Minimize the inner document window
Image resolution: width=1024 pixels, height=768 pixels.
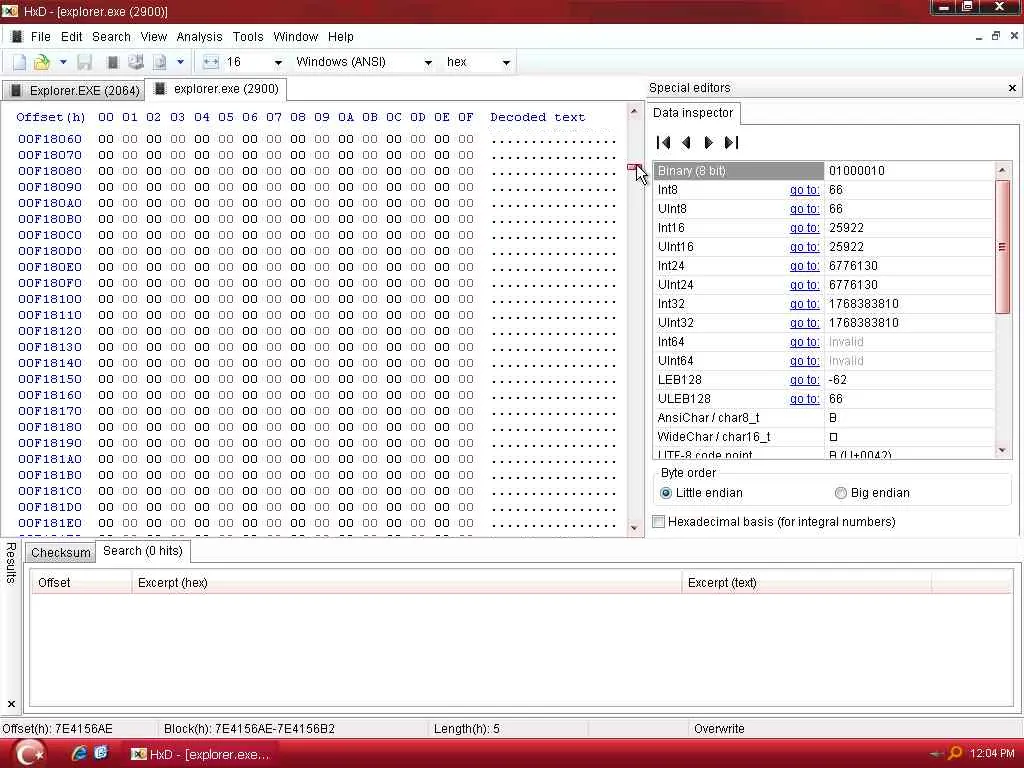coord(979,37)
